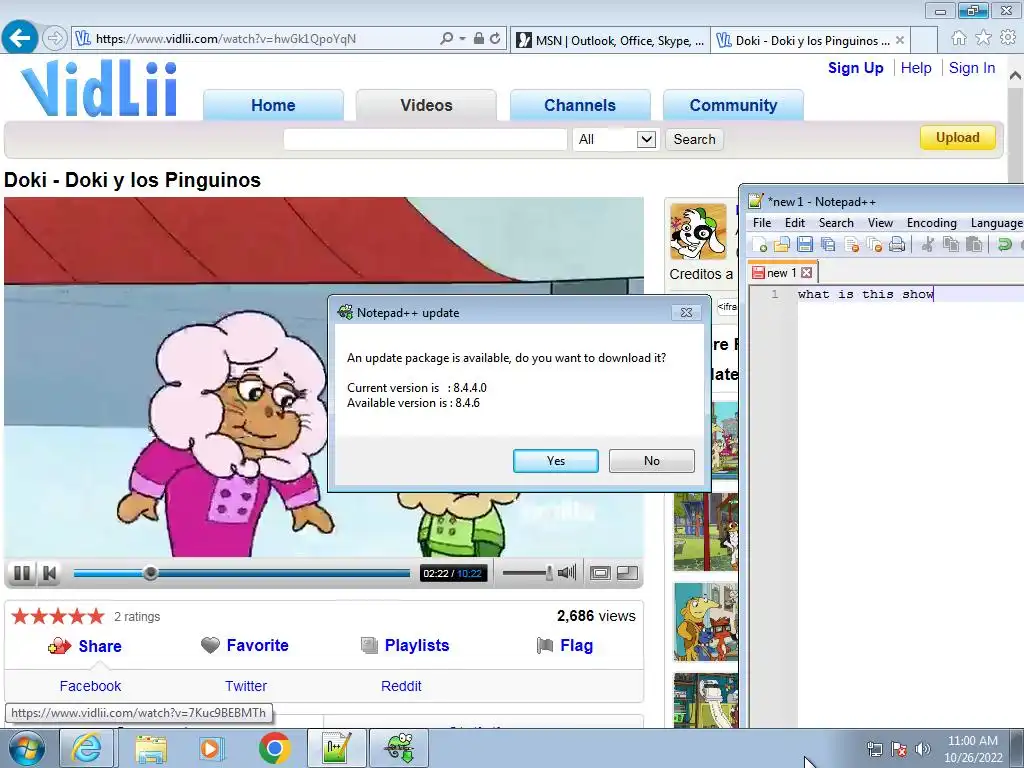Image resolution: width=1024 pixels, height=768 pixels.
Task: Click the taskbar volume speaker icon
Action: (923, 749)
